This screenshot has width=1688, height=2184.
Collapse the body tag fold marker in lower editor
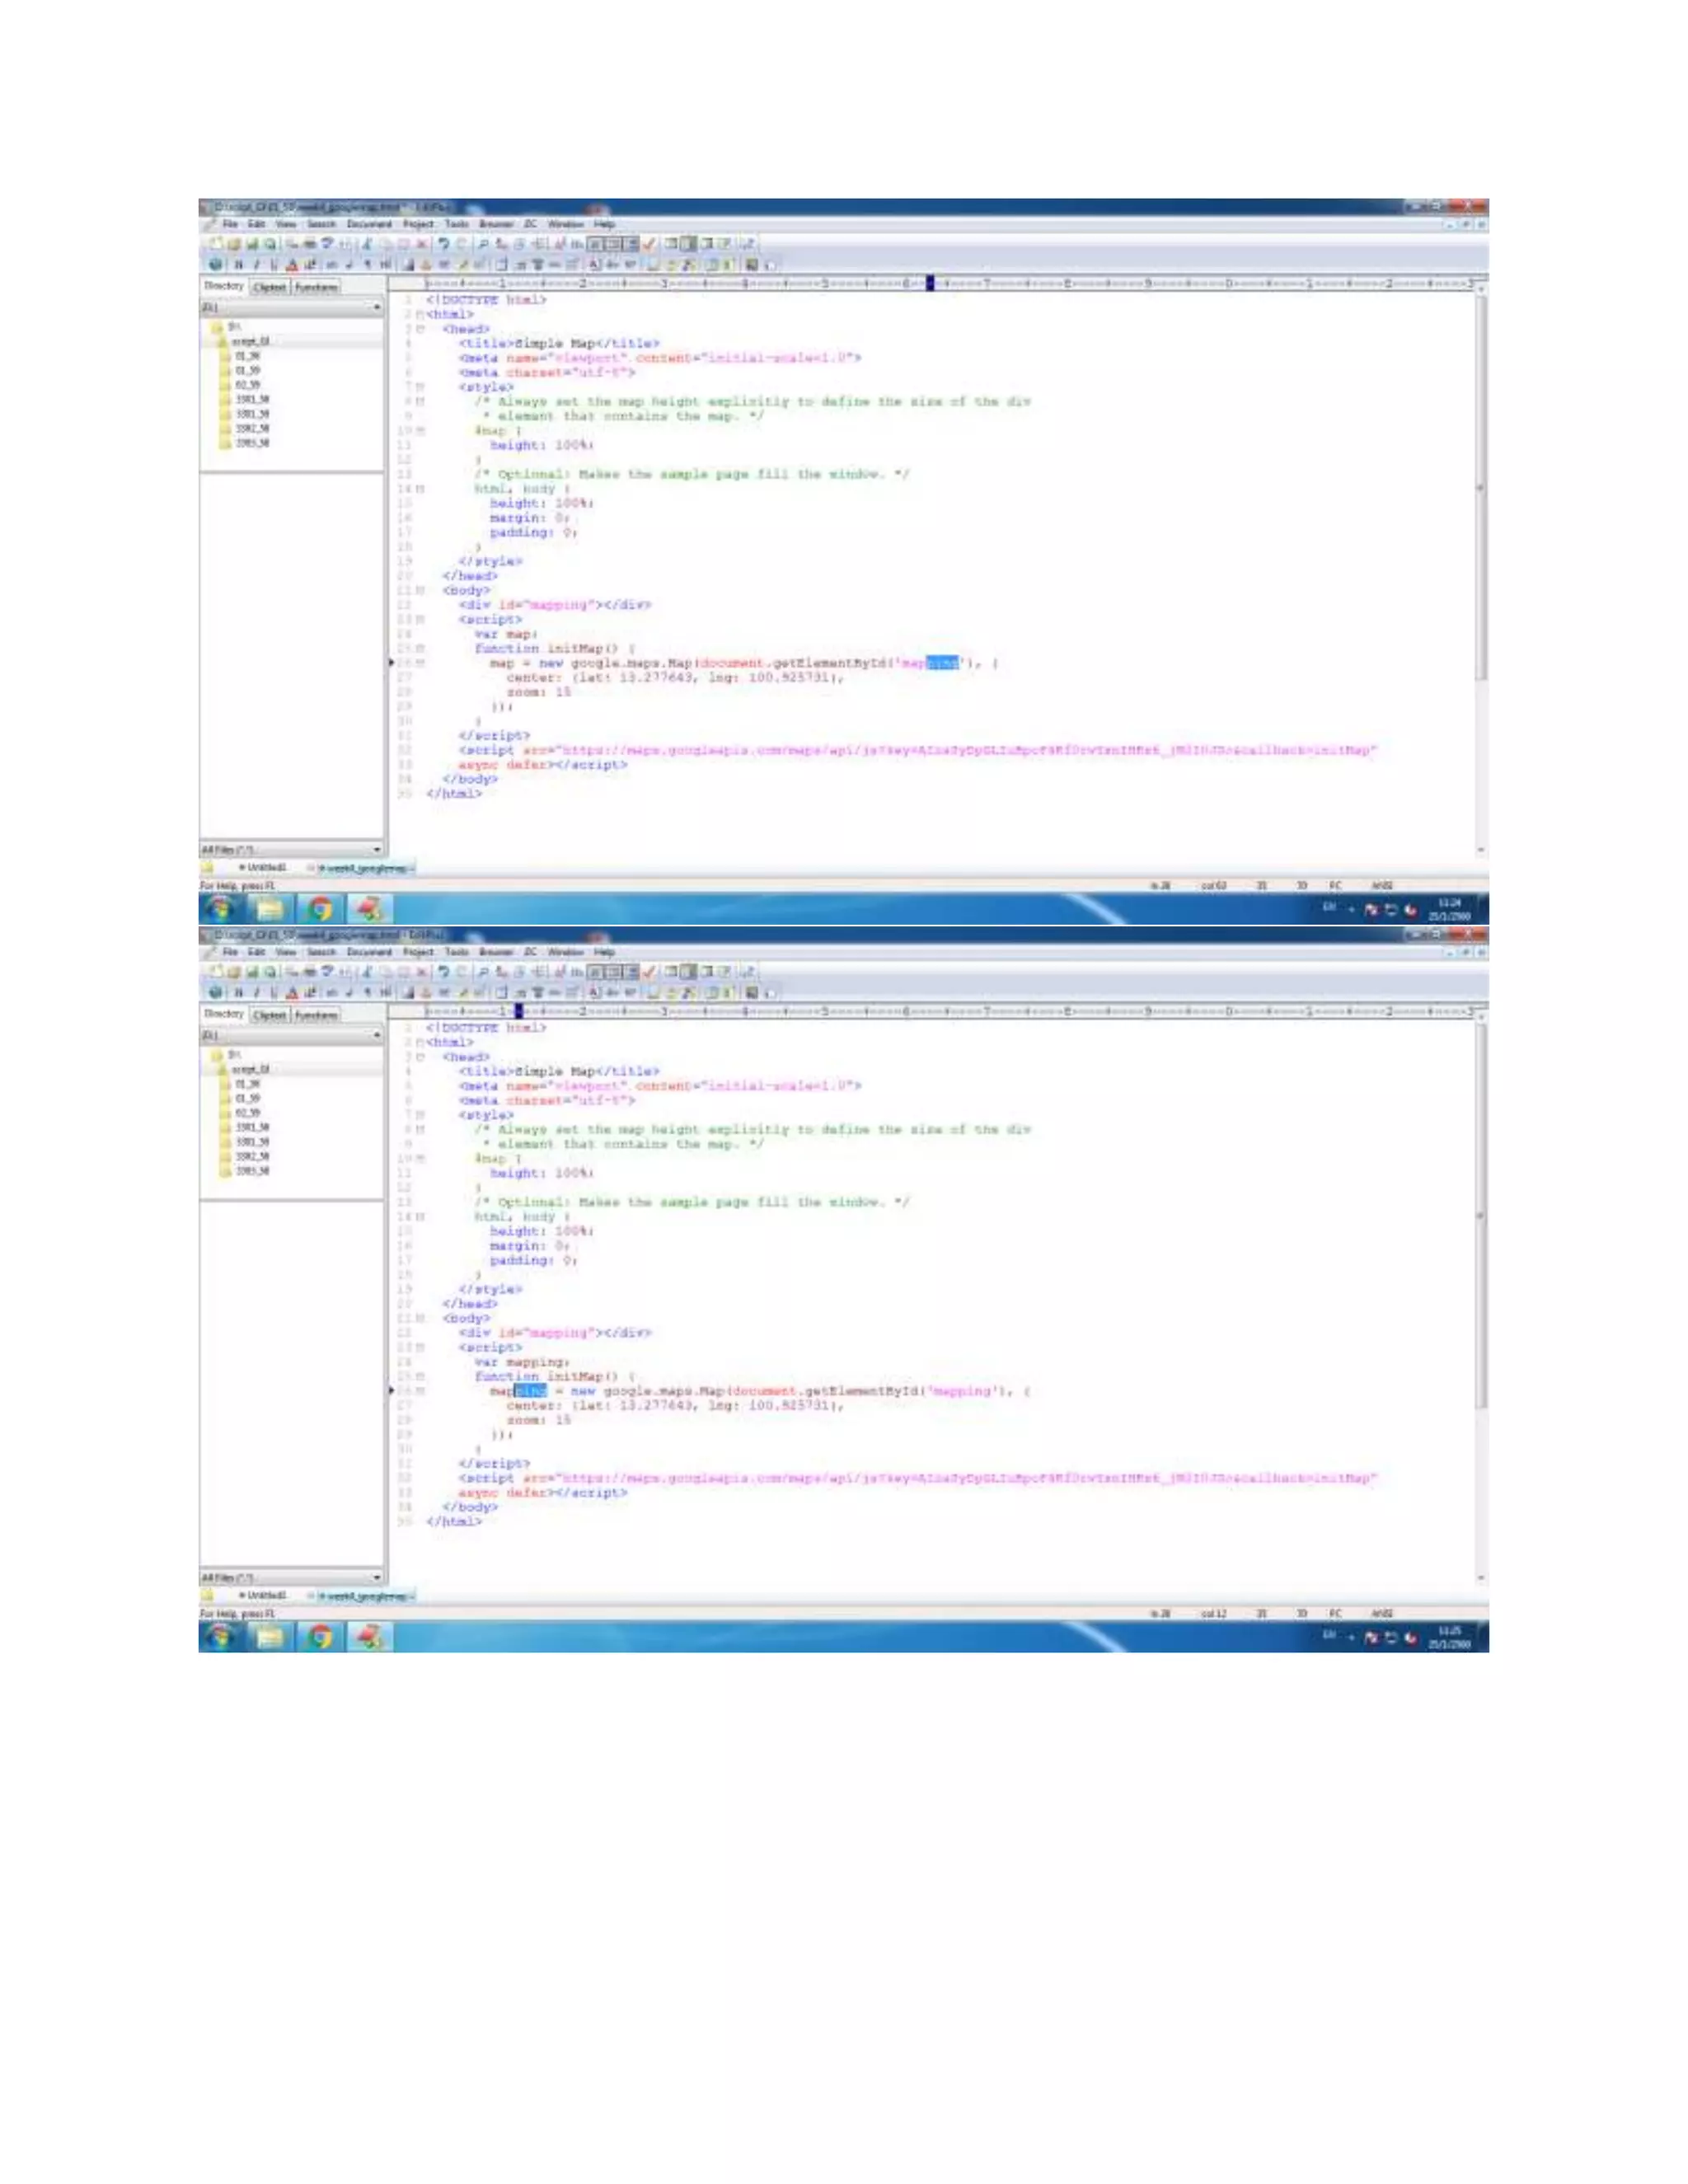click(421, 1319)
